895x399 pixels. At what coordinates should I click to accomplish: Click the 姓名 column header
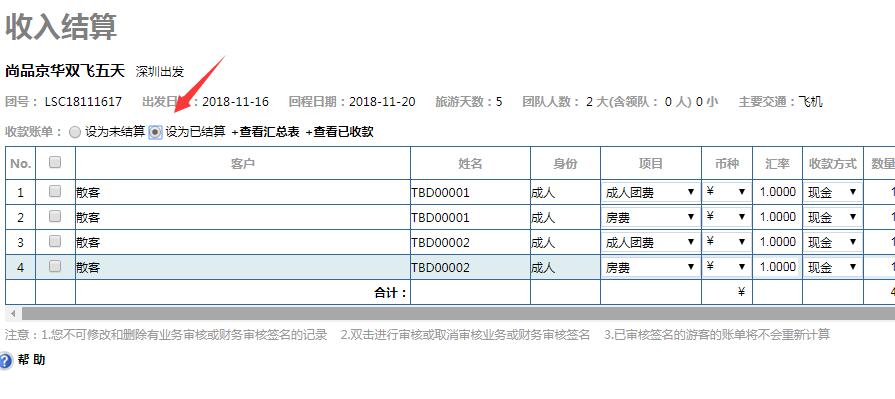click(470, 164)
